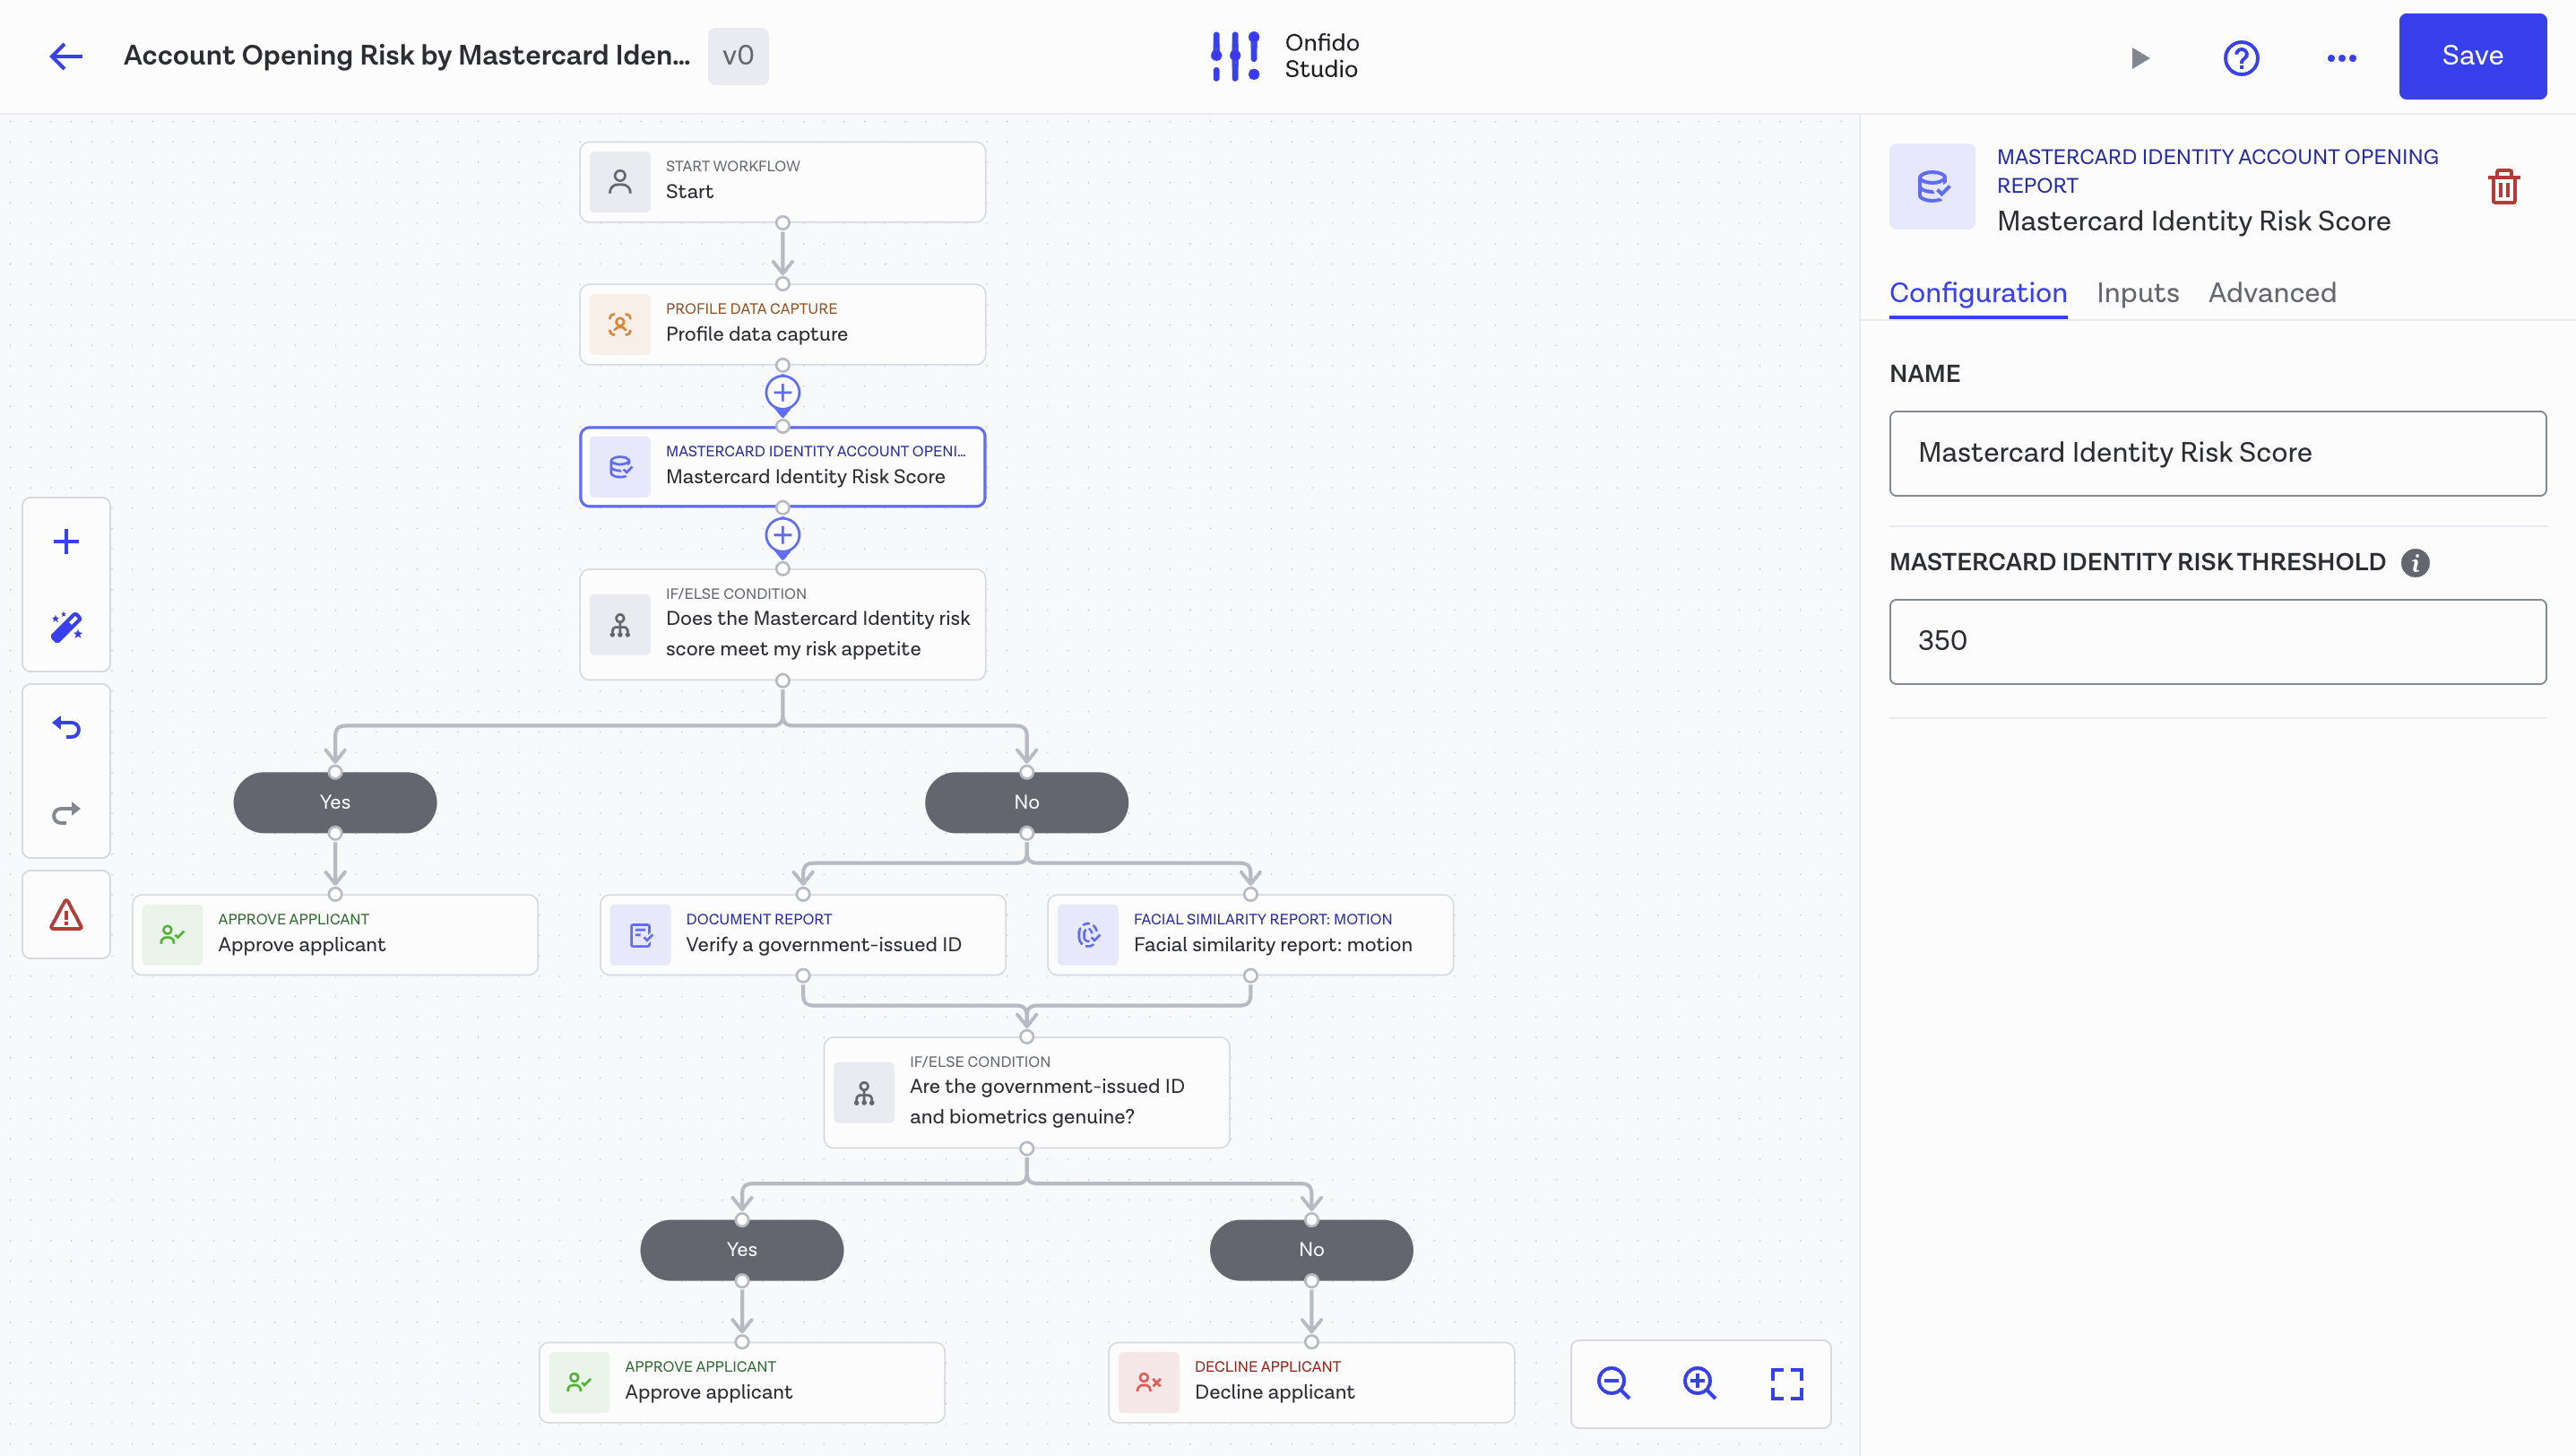
Task: Switch to the Inputs tab
Action: tap(2137, 292)
